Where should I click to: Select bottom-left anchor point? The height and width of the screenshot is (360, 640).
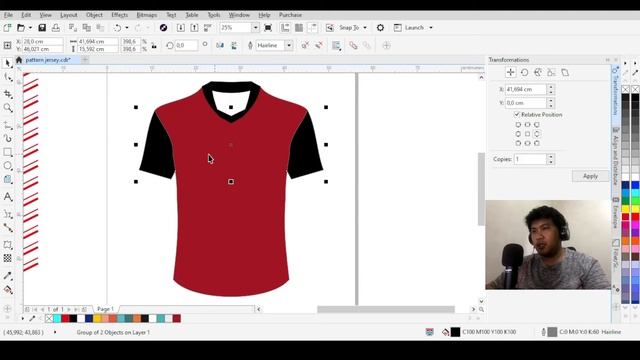click(x=518, y=143)
